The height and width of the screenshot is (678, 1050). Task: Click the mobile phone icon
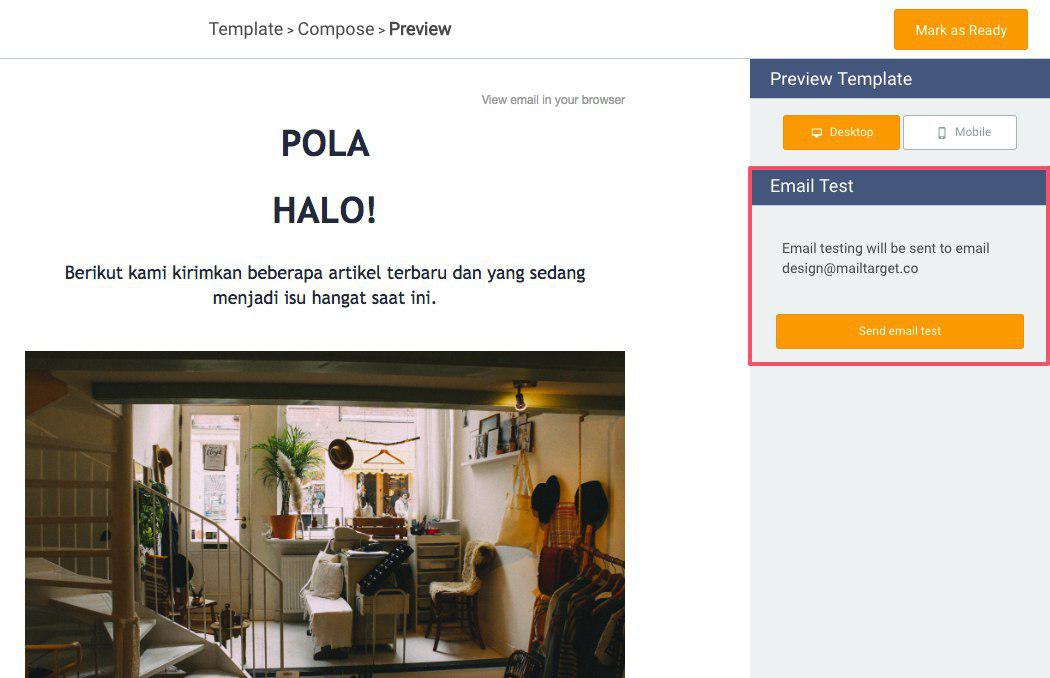[942, 133]
